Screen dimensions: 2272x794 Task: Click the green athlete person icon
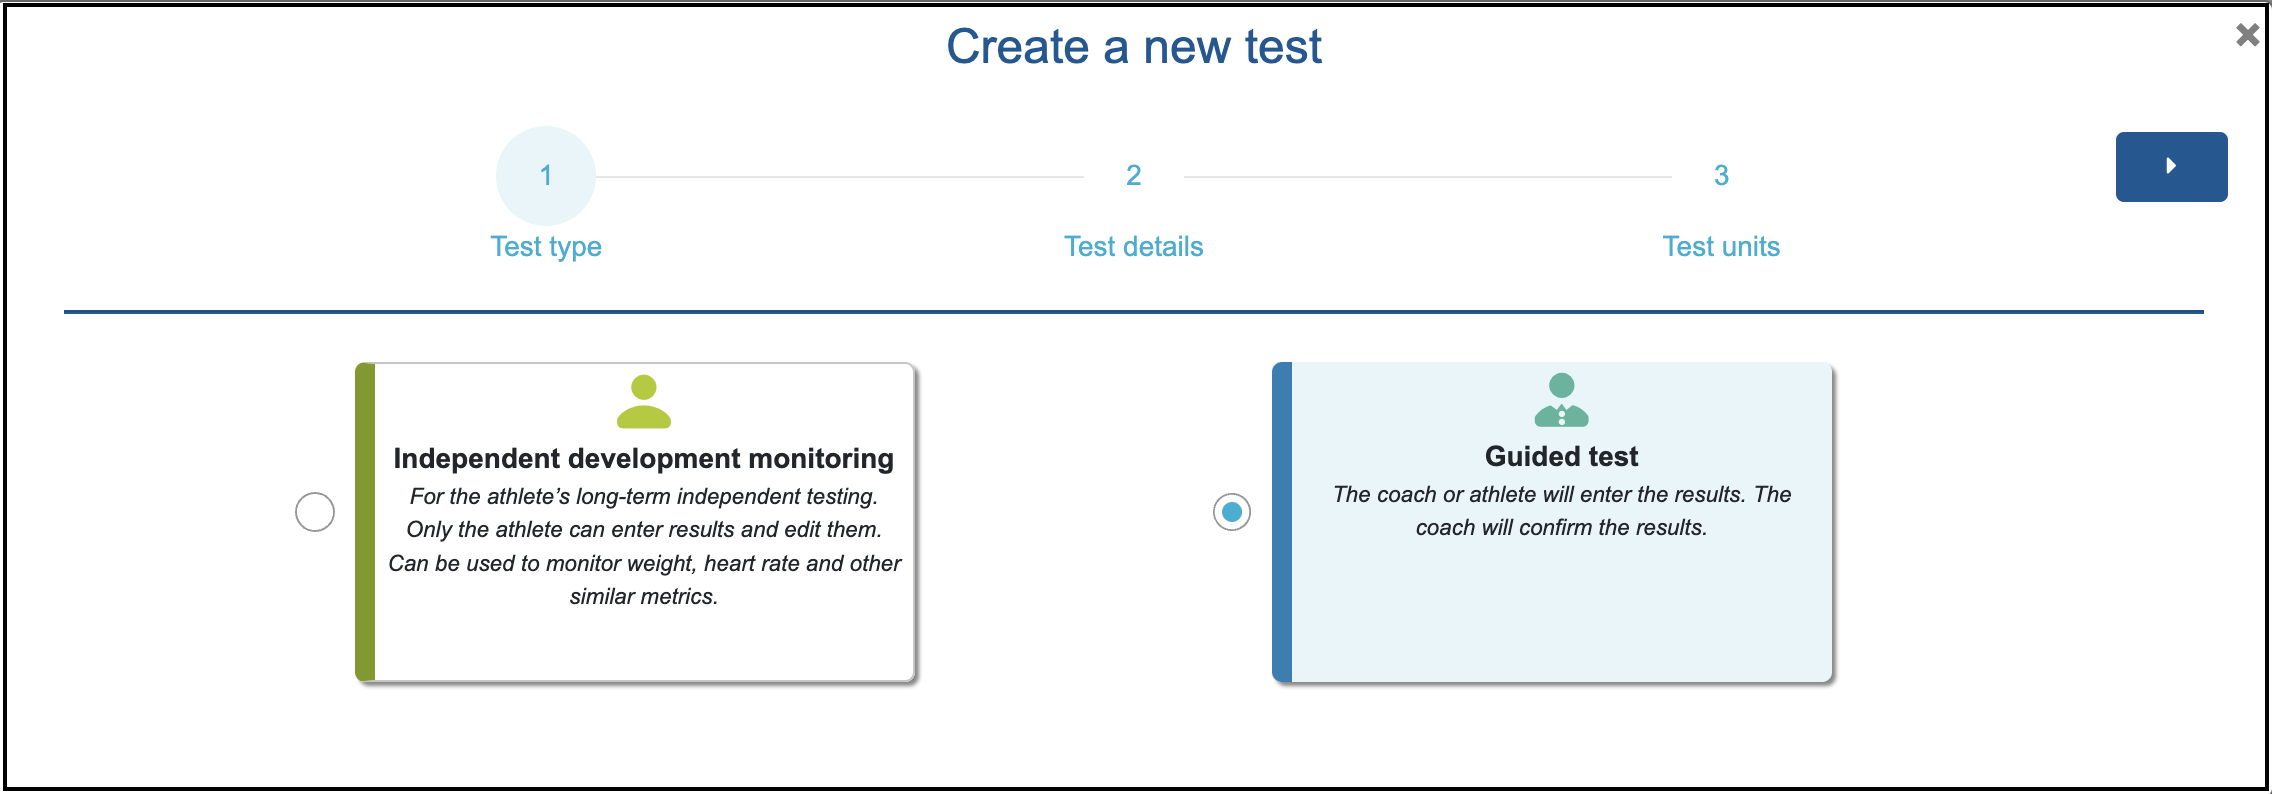tap(644, 401)
